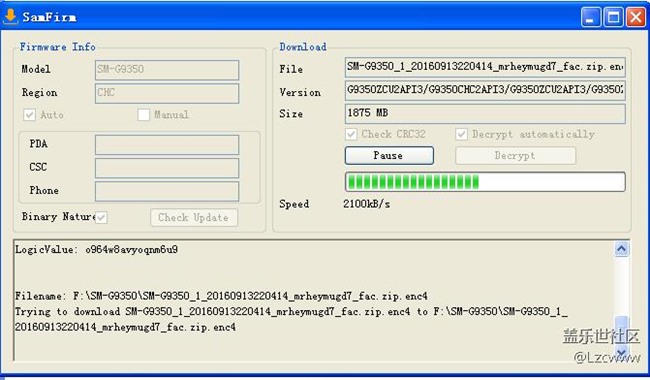Click the log scrollbar up arrow

click(x=621, y=249)
